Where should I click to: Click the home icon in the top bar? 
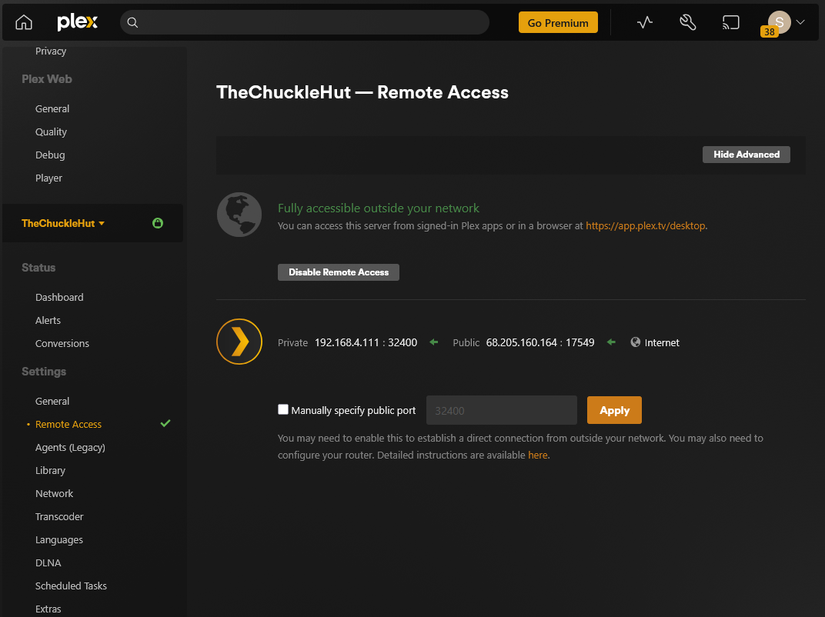(21, 21)
